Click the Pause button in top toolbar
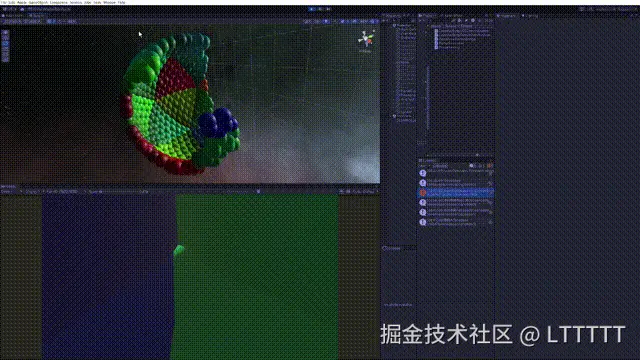The height and width of the screenshot is (360, 640). click(x=320, y=9)
